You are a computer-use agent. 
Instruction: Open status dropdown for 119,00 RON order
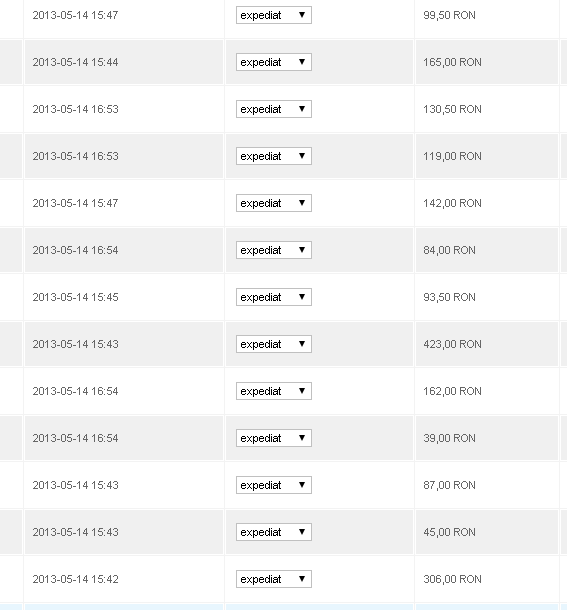[274, 156]
